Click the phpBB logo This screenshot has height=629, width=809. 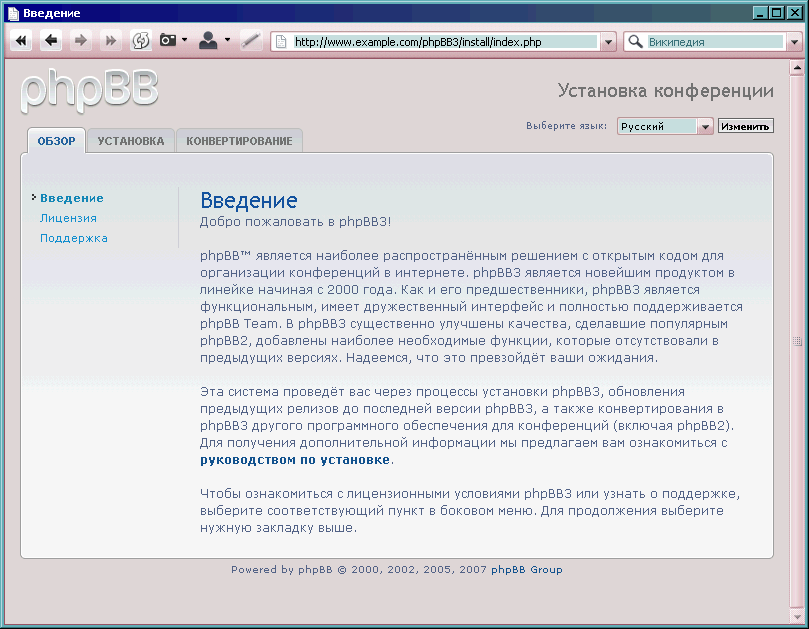click(90, 90)
